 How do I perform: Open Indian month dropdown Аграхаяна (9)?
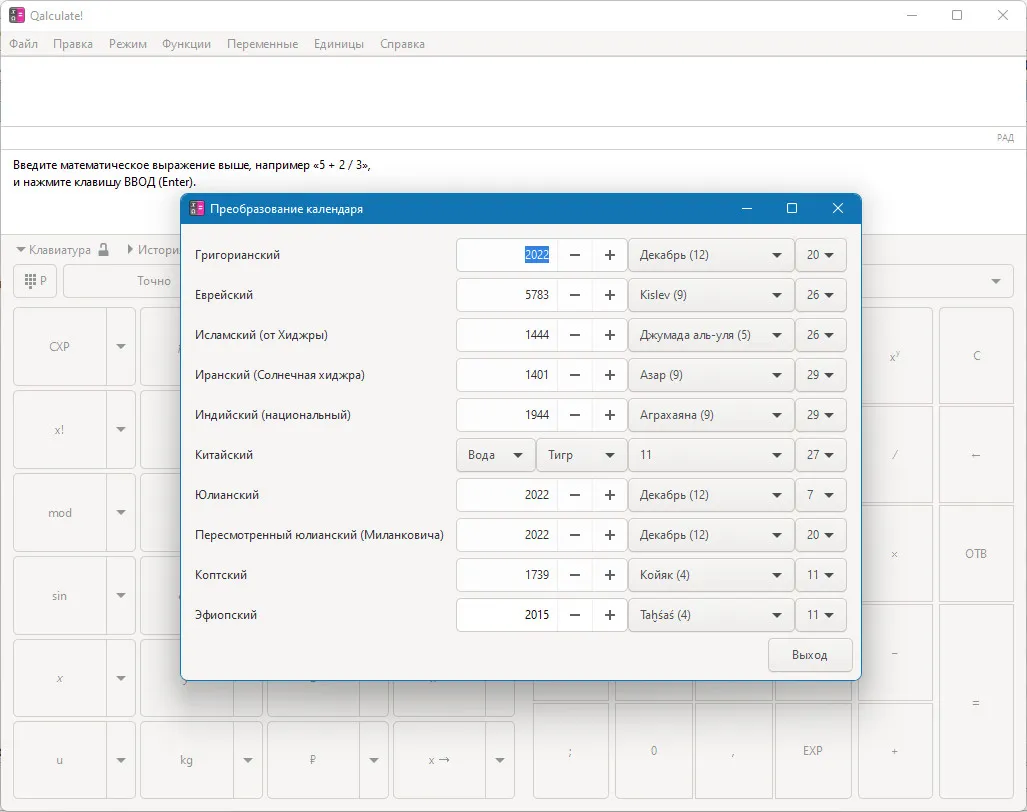point(711,415)
